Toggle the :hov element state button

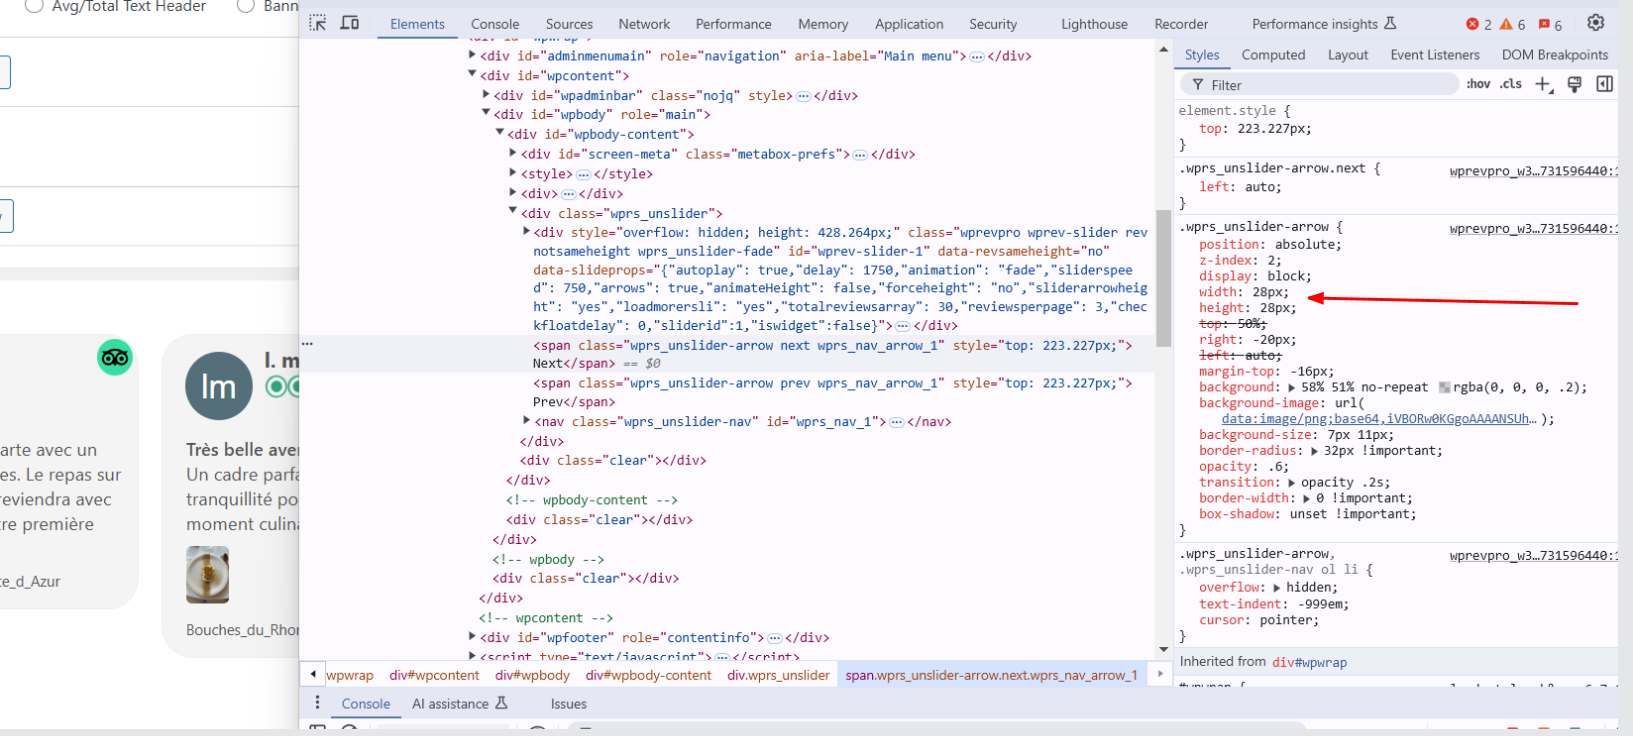(x=1478, y=84)
